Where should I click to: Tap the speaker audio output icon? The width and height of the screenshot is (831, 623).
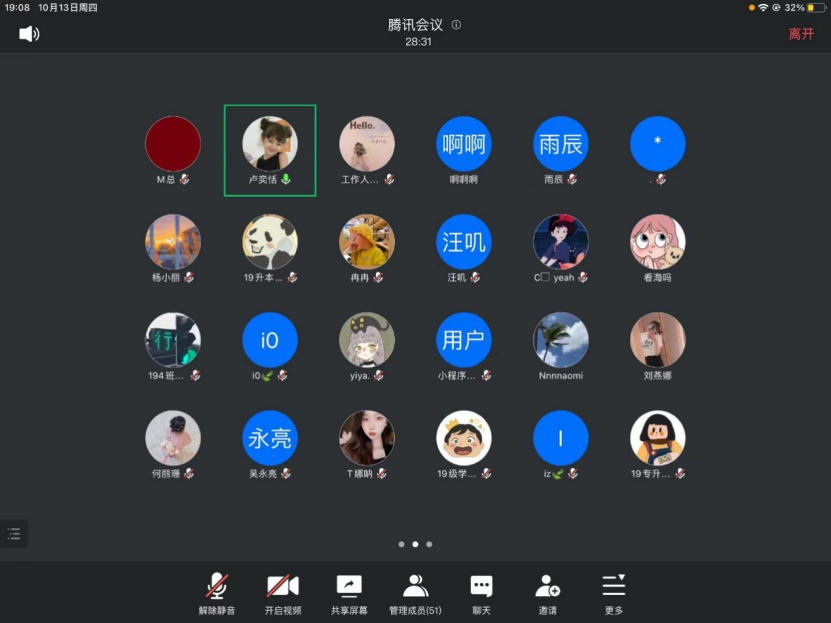pos(29,34)
